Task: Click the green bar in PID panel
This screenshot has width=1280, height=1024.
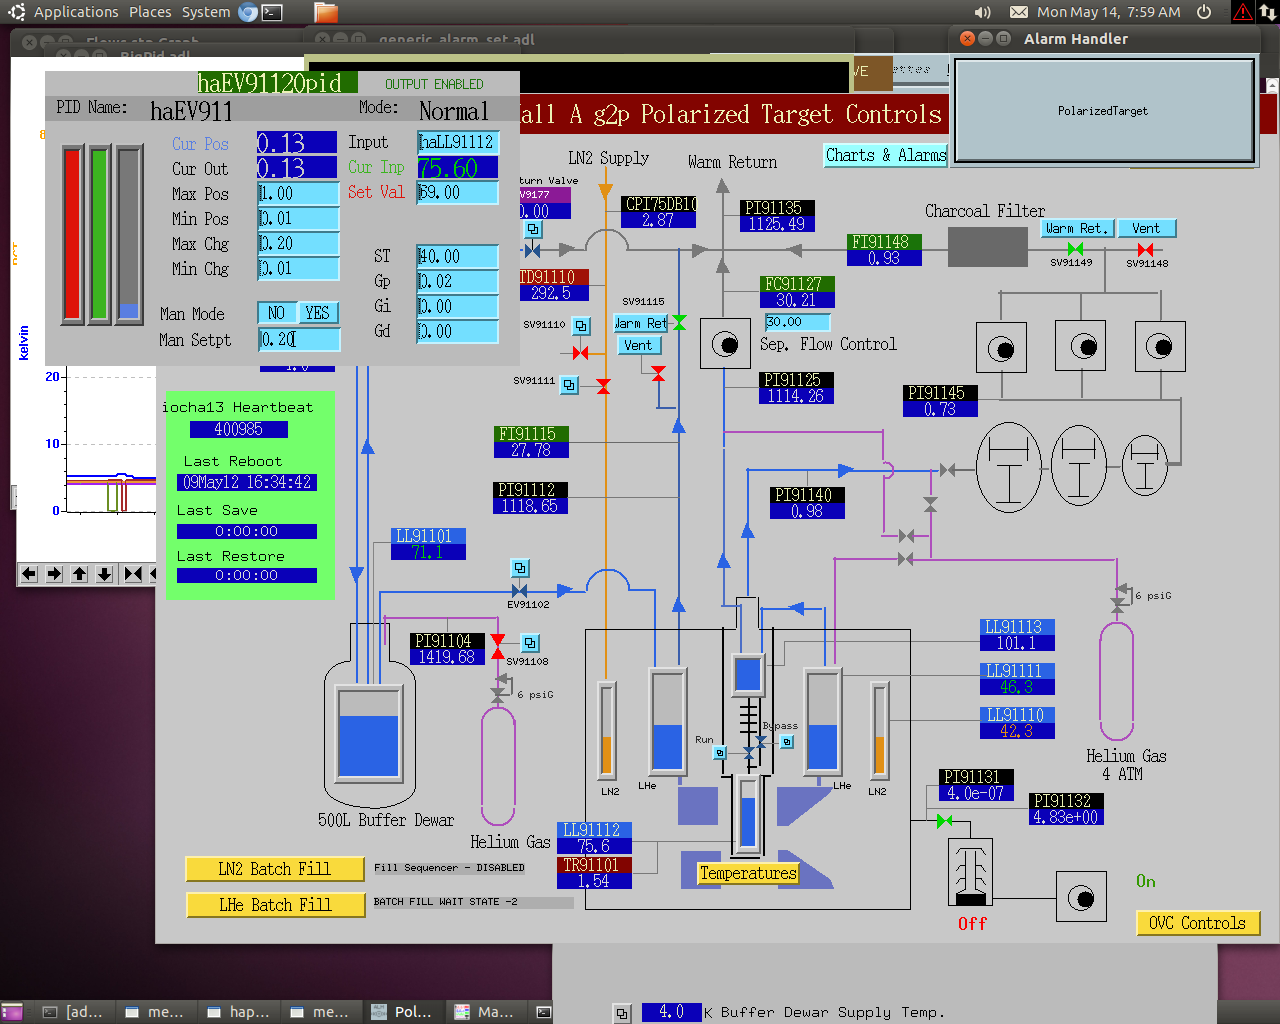Action: (99, 234)
